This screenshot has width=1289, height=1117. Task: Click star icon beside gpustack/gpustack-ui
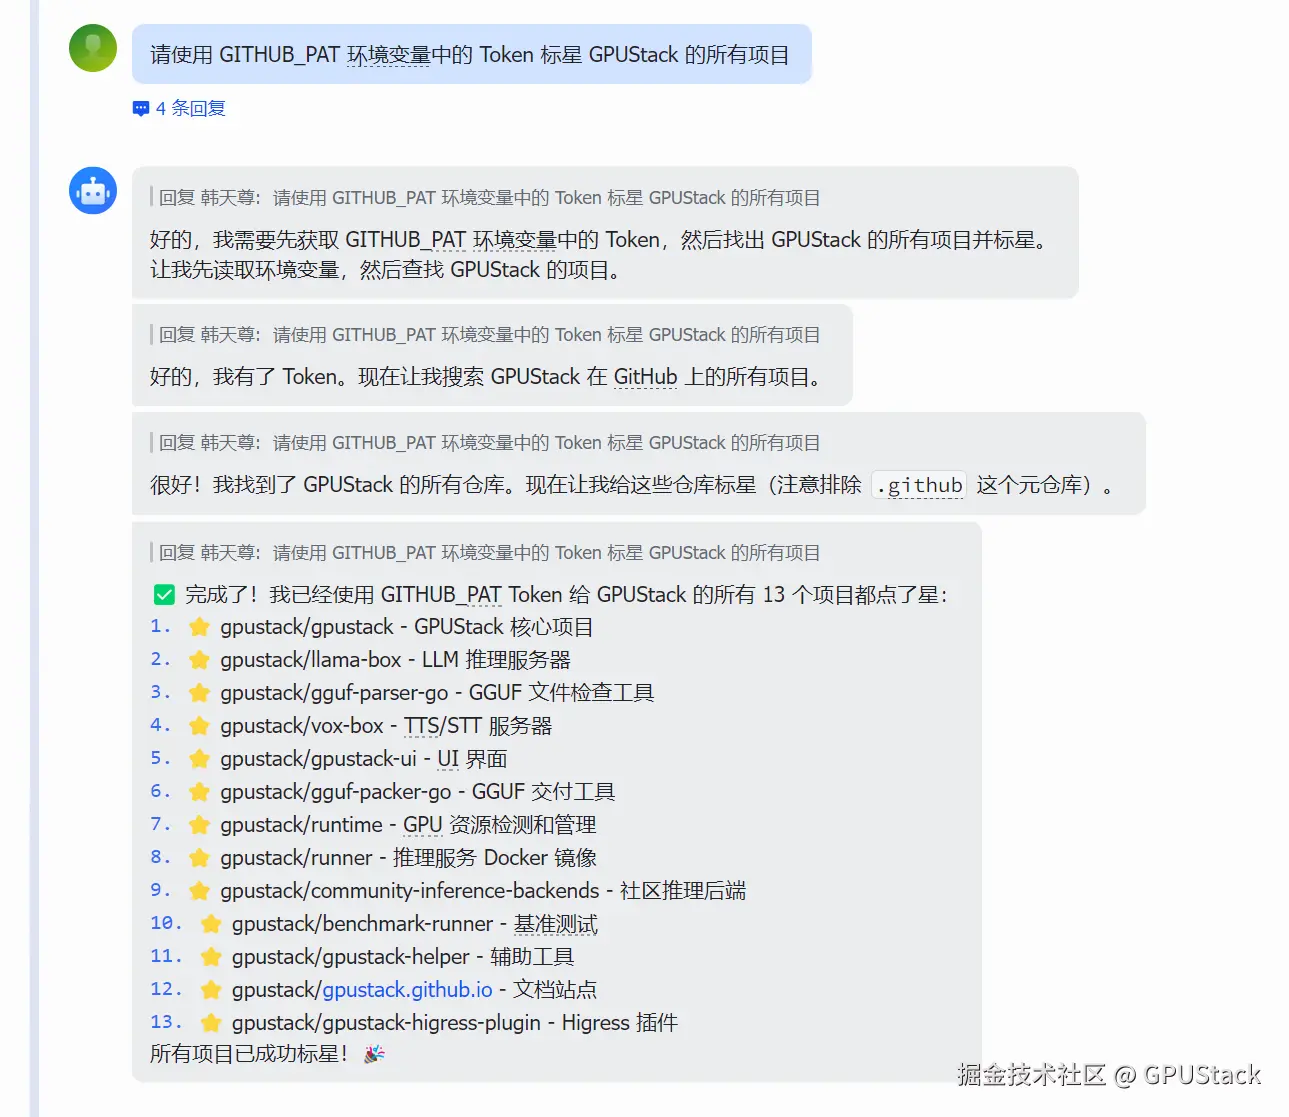pyautogui.click(x=200, y=759)
